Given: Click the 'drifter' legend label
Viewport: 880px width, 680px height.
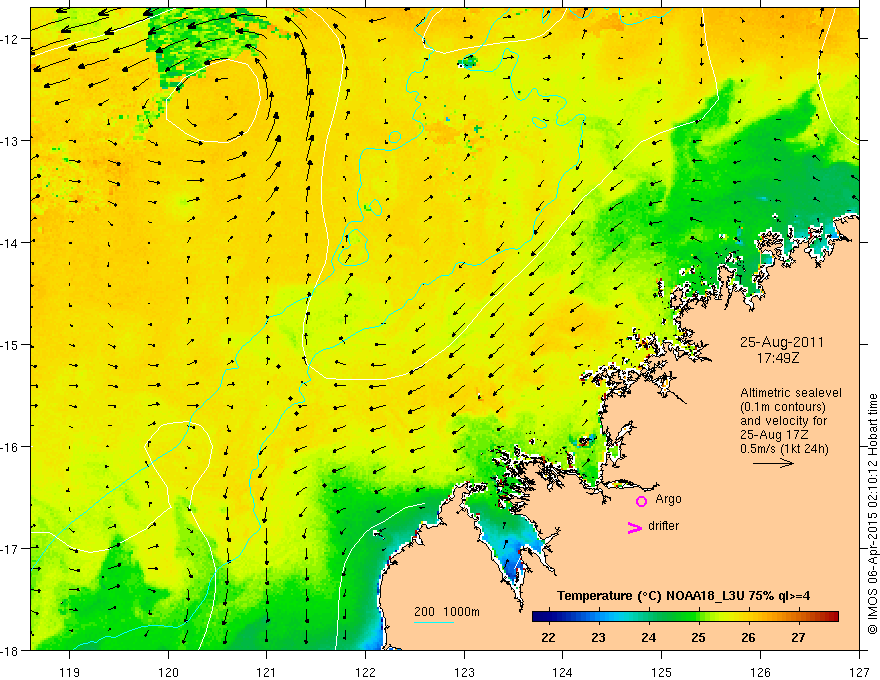Looking at the screenshot, I should coord(663,526).
